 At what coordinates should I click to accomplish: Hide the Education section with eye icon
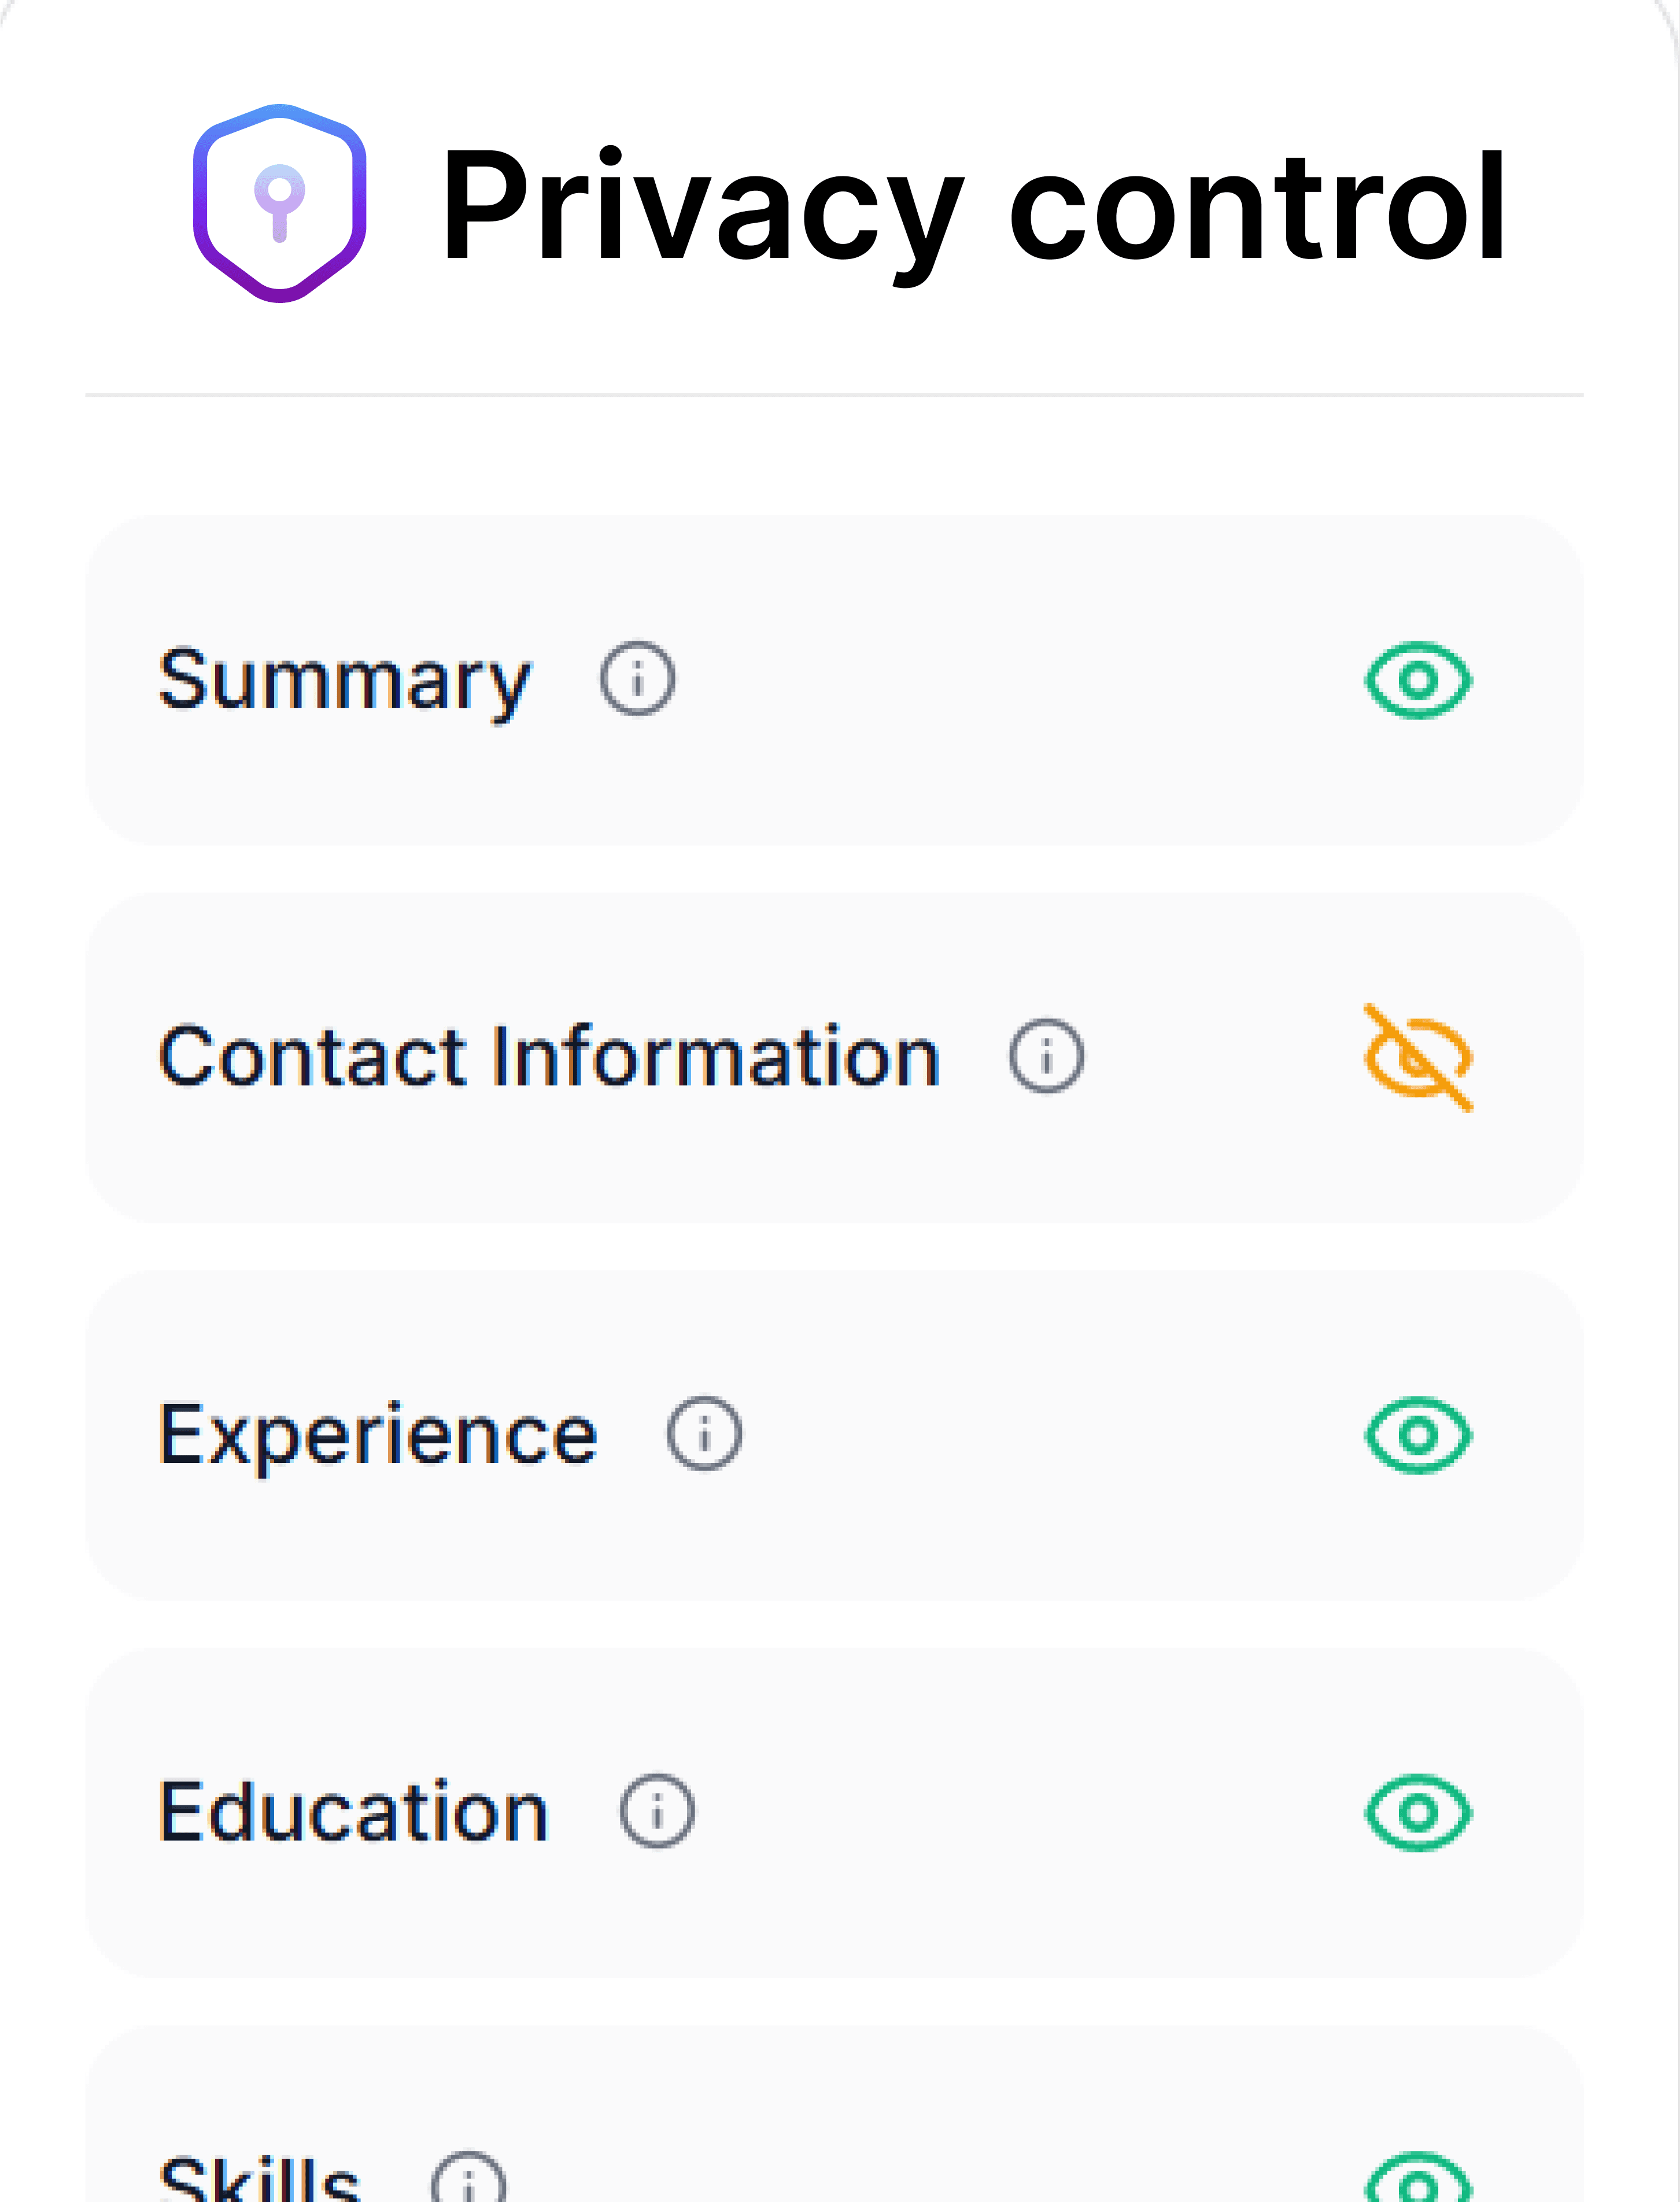(1418, 1812)
